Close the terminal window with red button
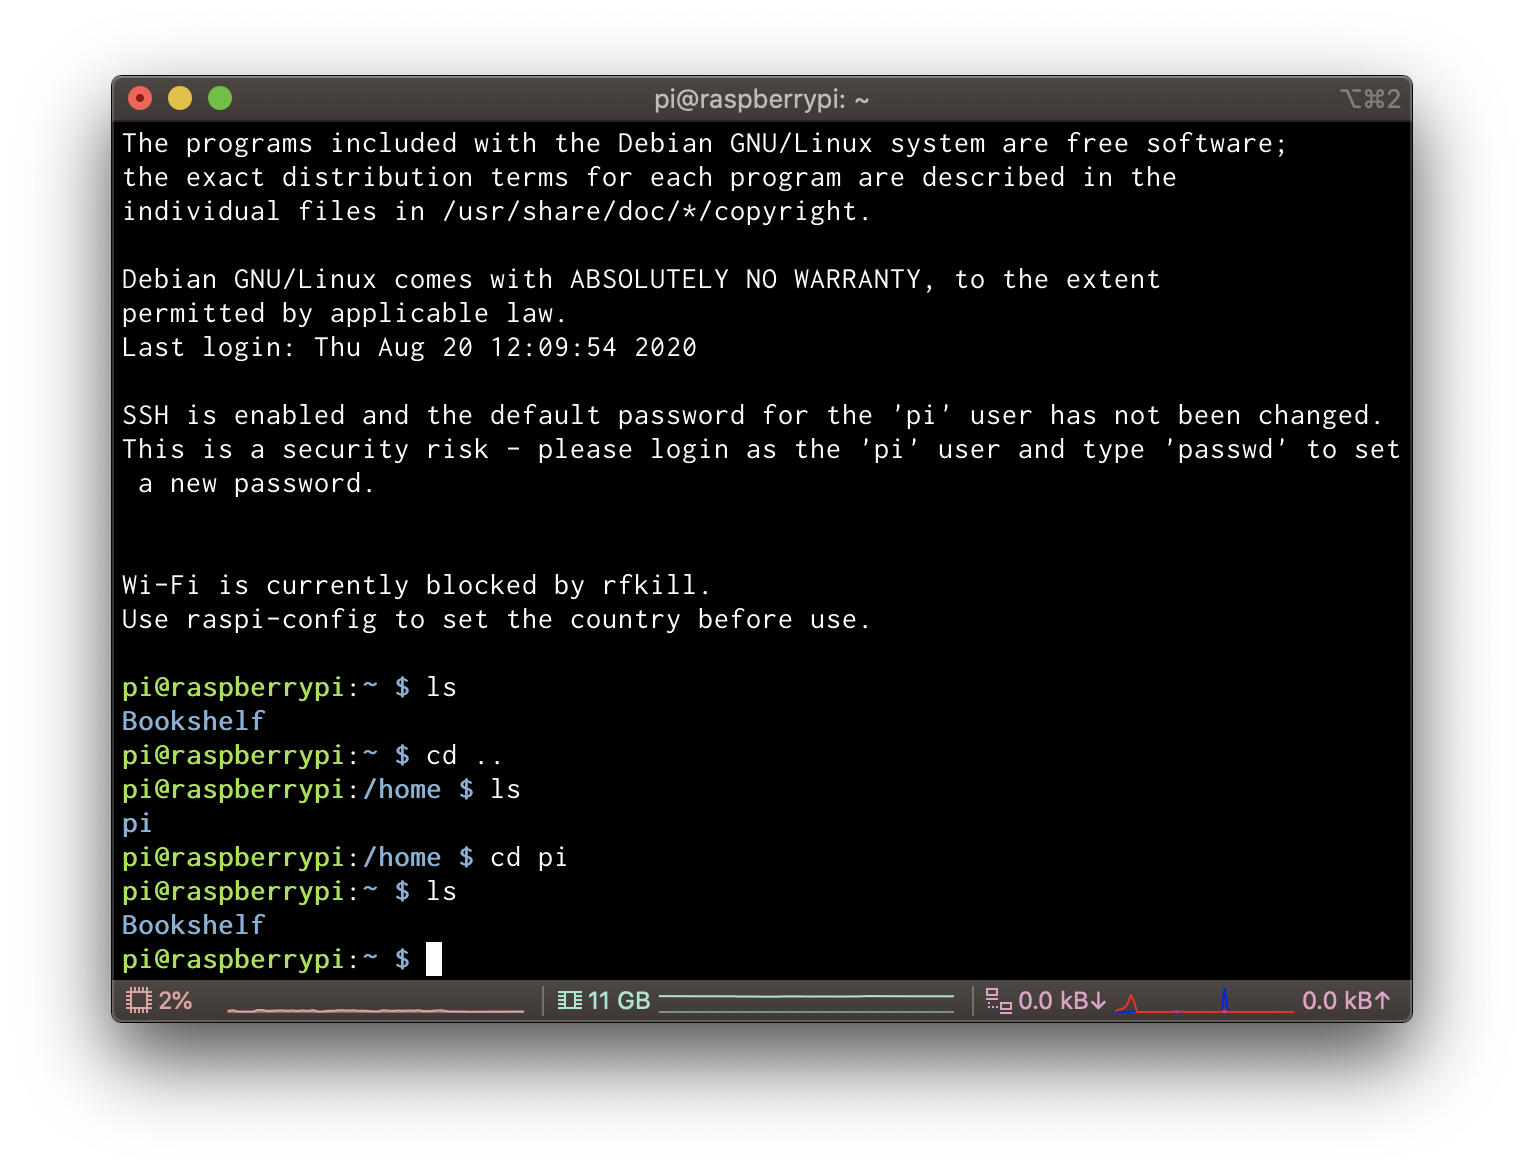 (x=140, y=98)
